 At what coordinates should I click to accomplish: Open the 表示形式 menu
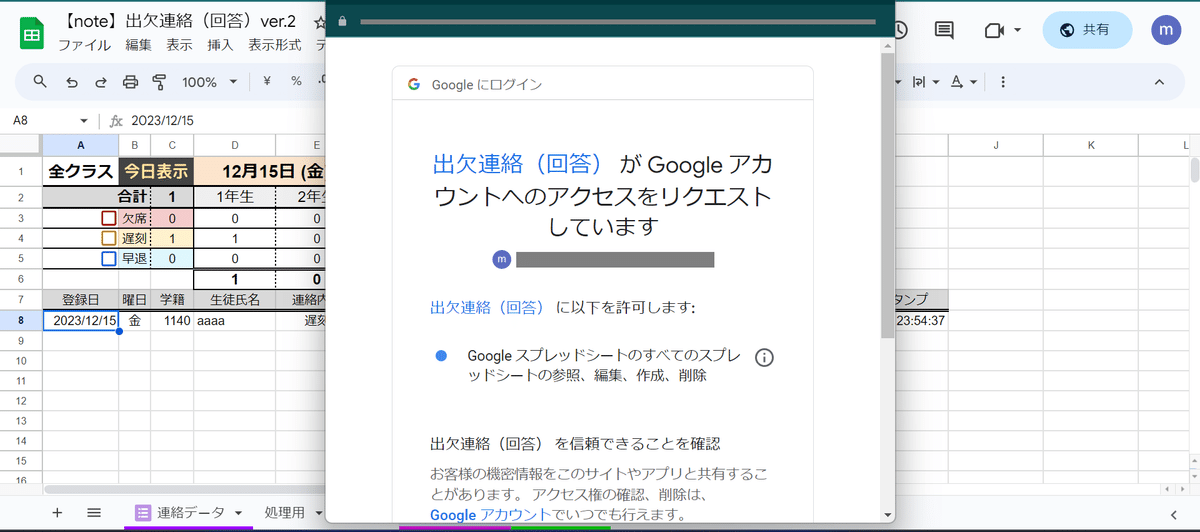point(275,45)
